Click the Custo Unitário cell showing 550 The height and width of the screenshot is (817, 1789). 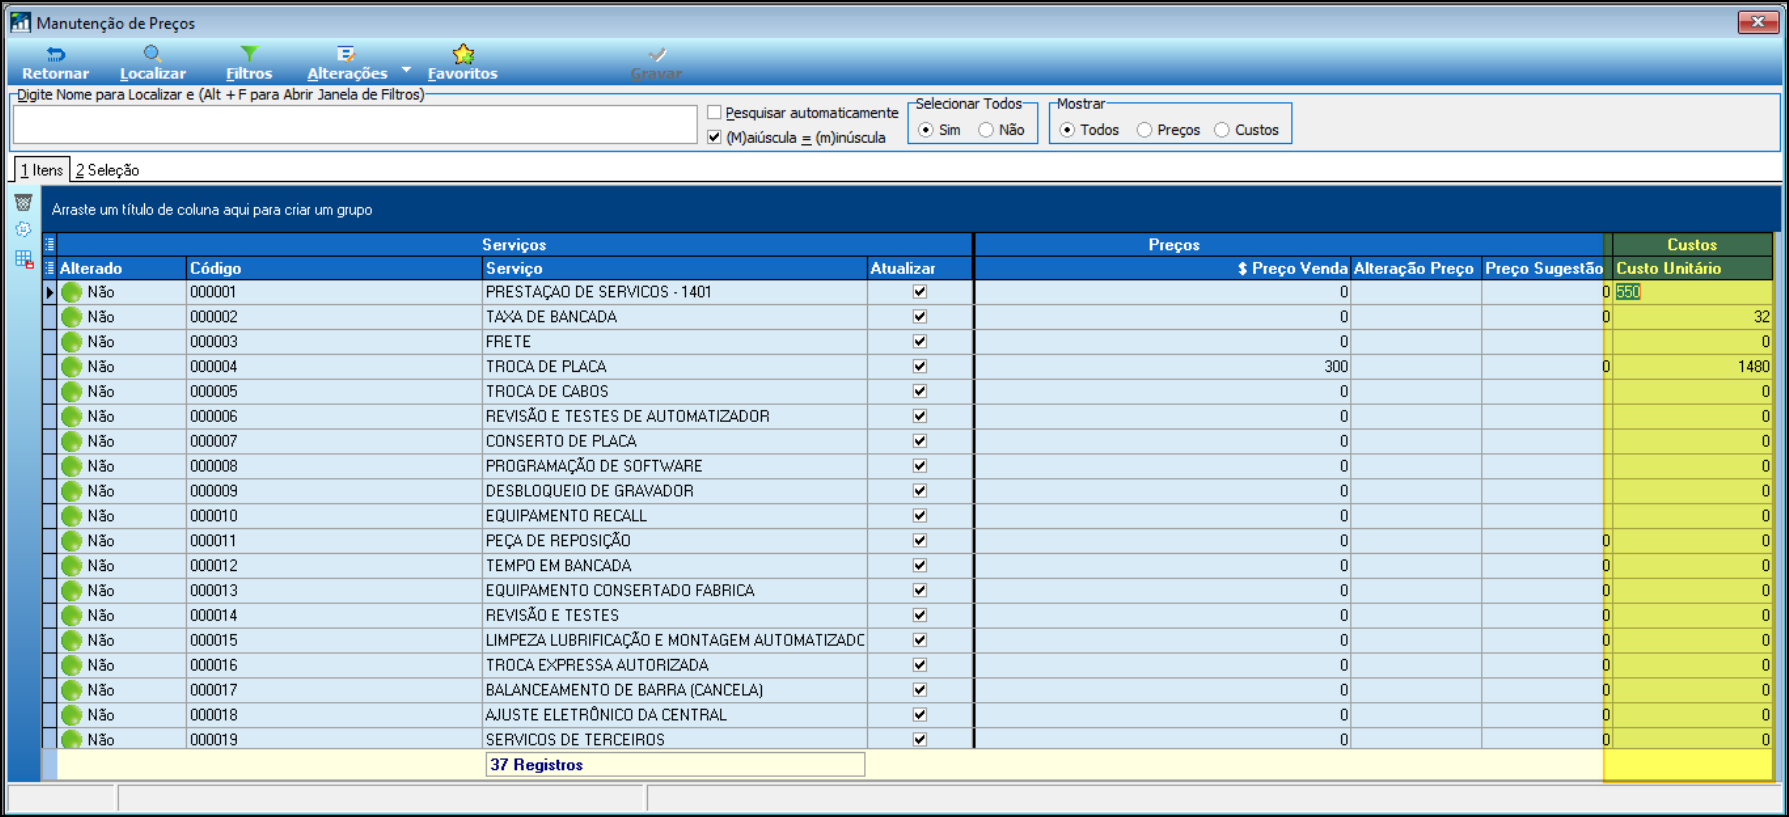[x=1692, y=292]
